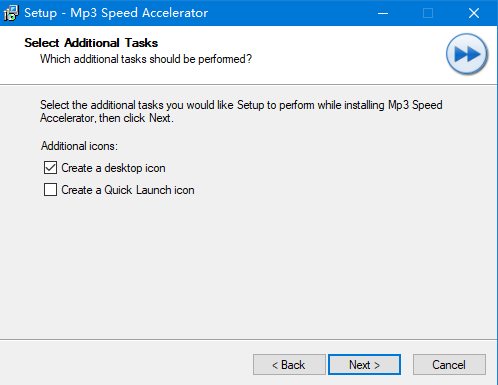Minimize the Setup window

(383, 13)
